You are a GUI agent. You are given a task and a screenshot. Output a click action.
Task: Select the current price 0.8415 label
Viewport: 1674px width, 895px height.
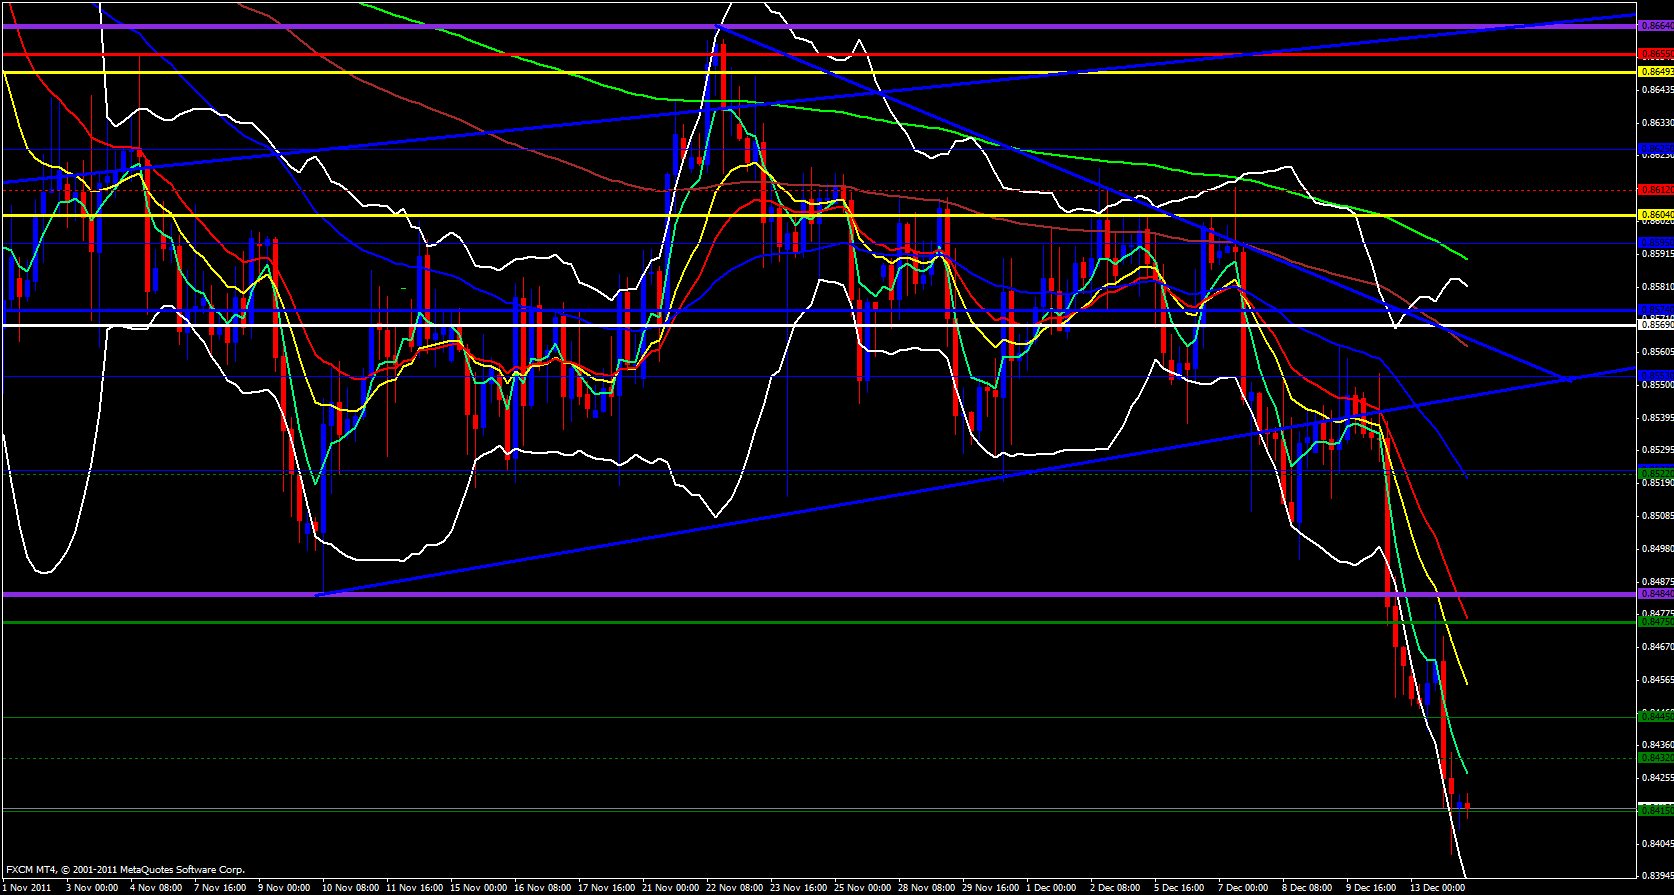[1656, 809]
